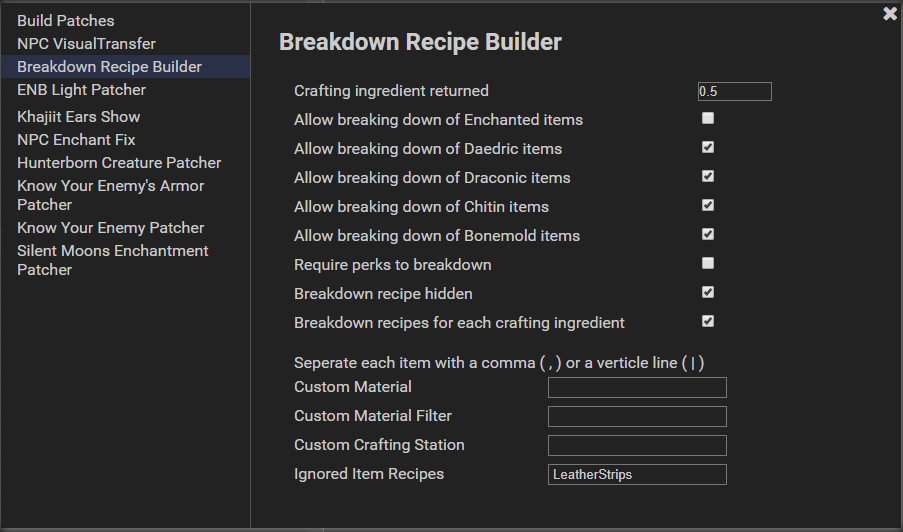This screenshot has height=532, width=903.
Task: Uncheck Allow breaking down of Daedric items
Action: coord(708,147)
